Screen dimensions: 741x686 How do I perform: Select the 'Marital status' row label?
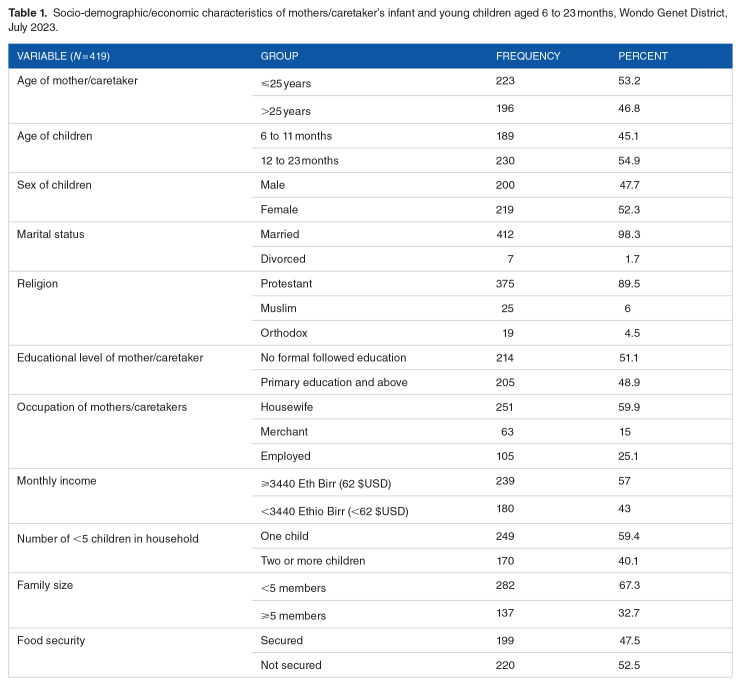click(x=48, y=234)
